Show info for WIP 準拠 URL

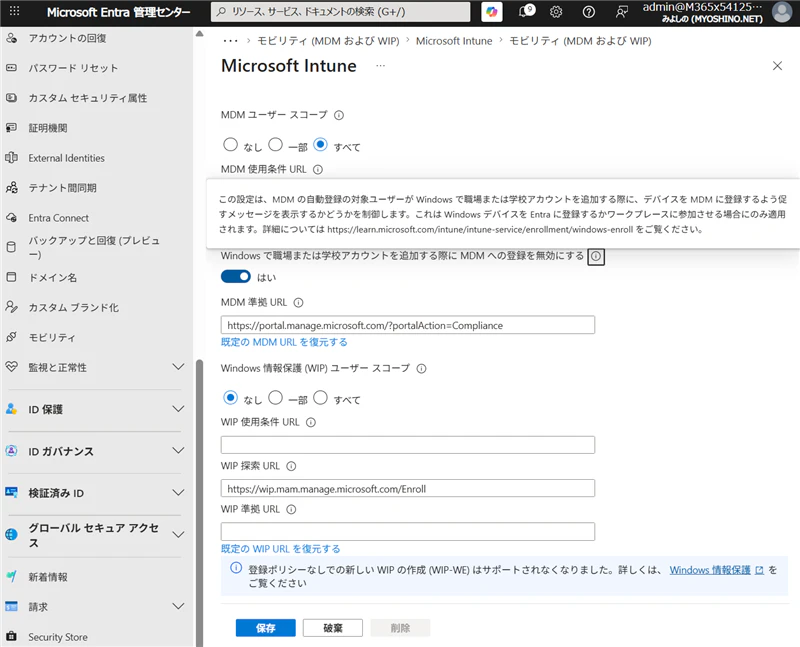click(x=291, y=509)
